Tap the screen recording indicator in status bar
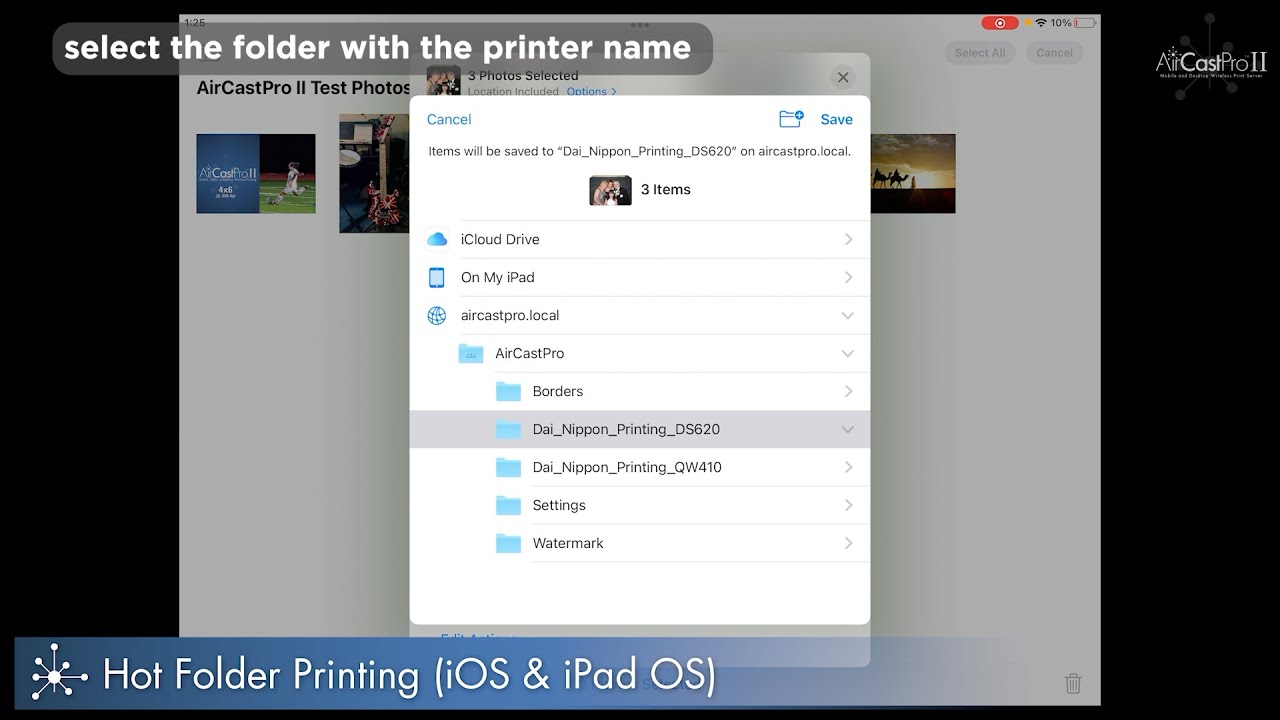This screenshot has height=720, width=1280. pos(999,23)
